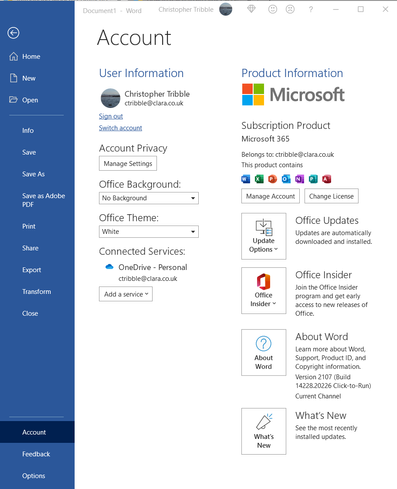397x489 pixels.
Task: Click the Microsoft 365 product name
Action: pyautogui.click(x=265, y=139)
